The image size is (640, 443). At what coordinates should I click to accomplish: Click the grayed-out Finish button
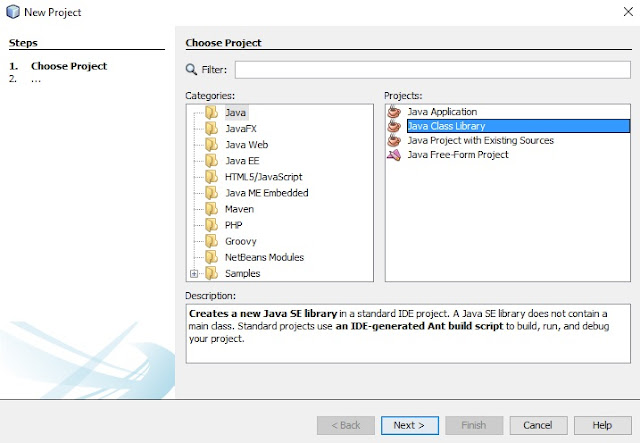[x=474, y=425]
